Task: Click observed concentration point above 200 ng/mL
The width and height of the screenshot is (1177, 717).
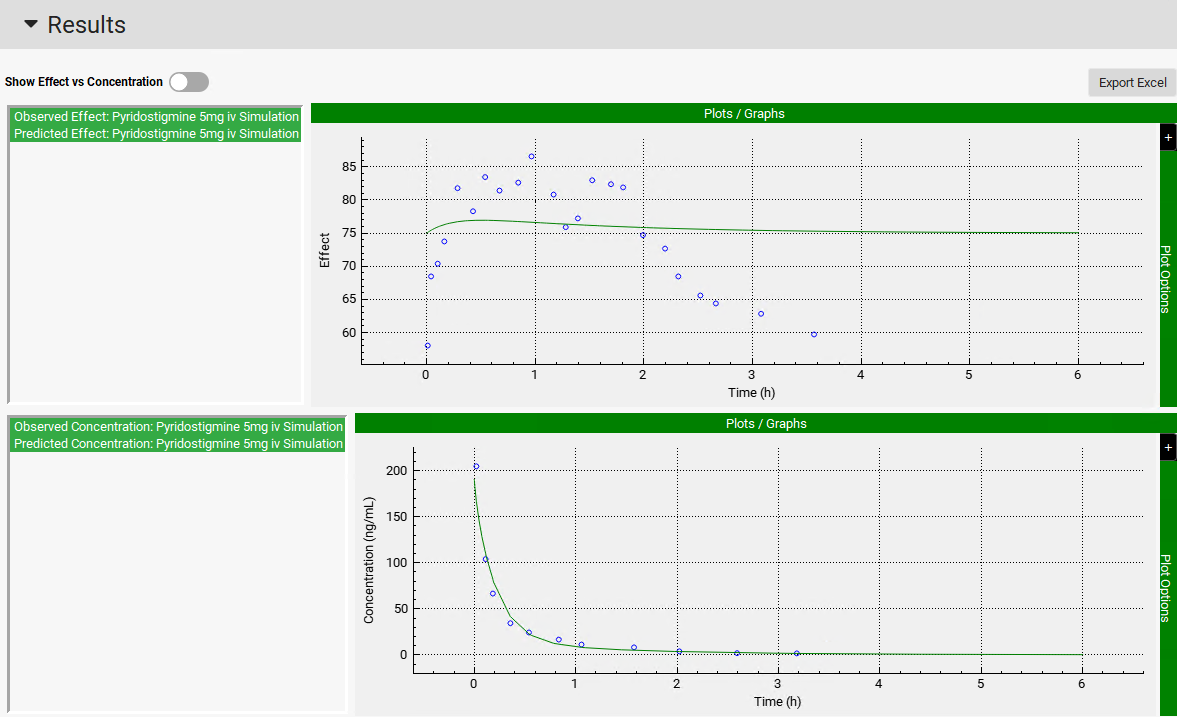Action: [x=476, y=467]
